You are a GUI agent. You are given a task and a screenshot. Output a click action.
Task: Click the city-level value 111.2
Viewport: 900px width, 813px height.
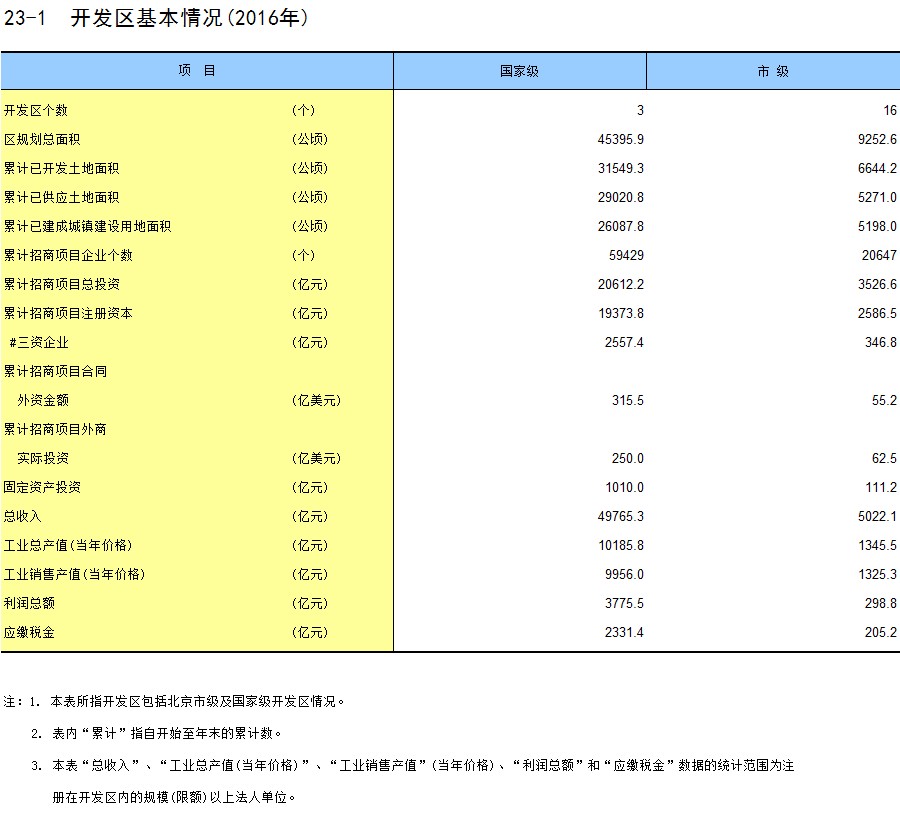[880, 487]
